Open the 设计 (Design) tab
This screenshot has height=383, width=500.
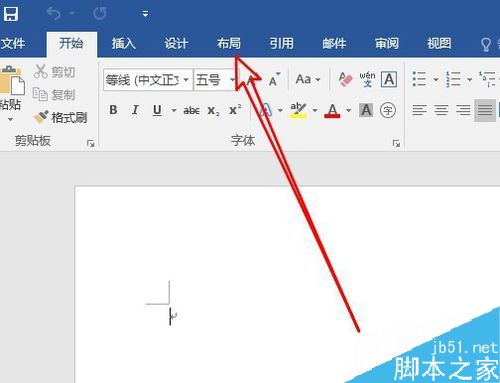tap(176, 43)
